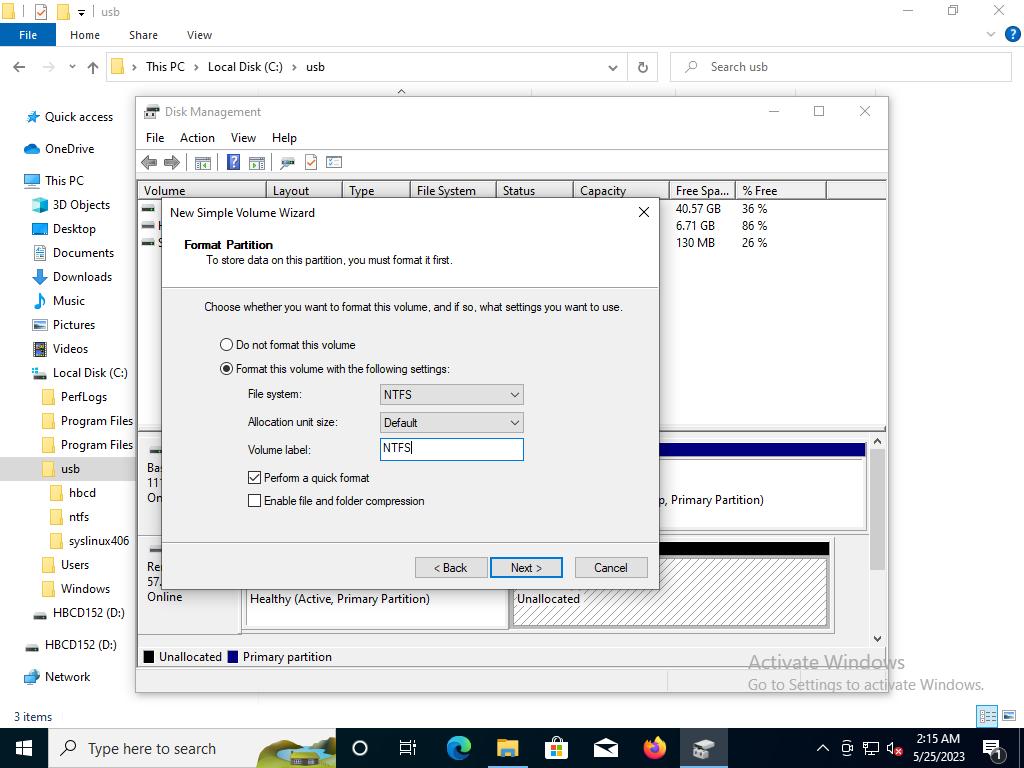Click the checklist settings toolbar icon

coord(334,162)
